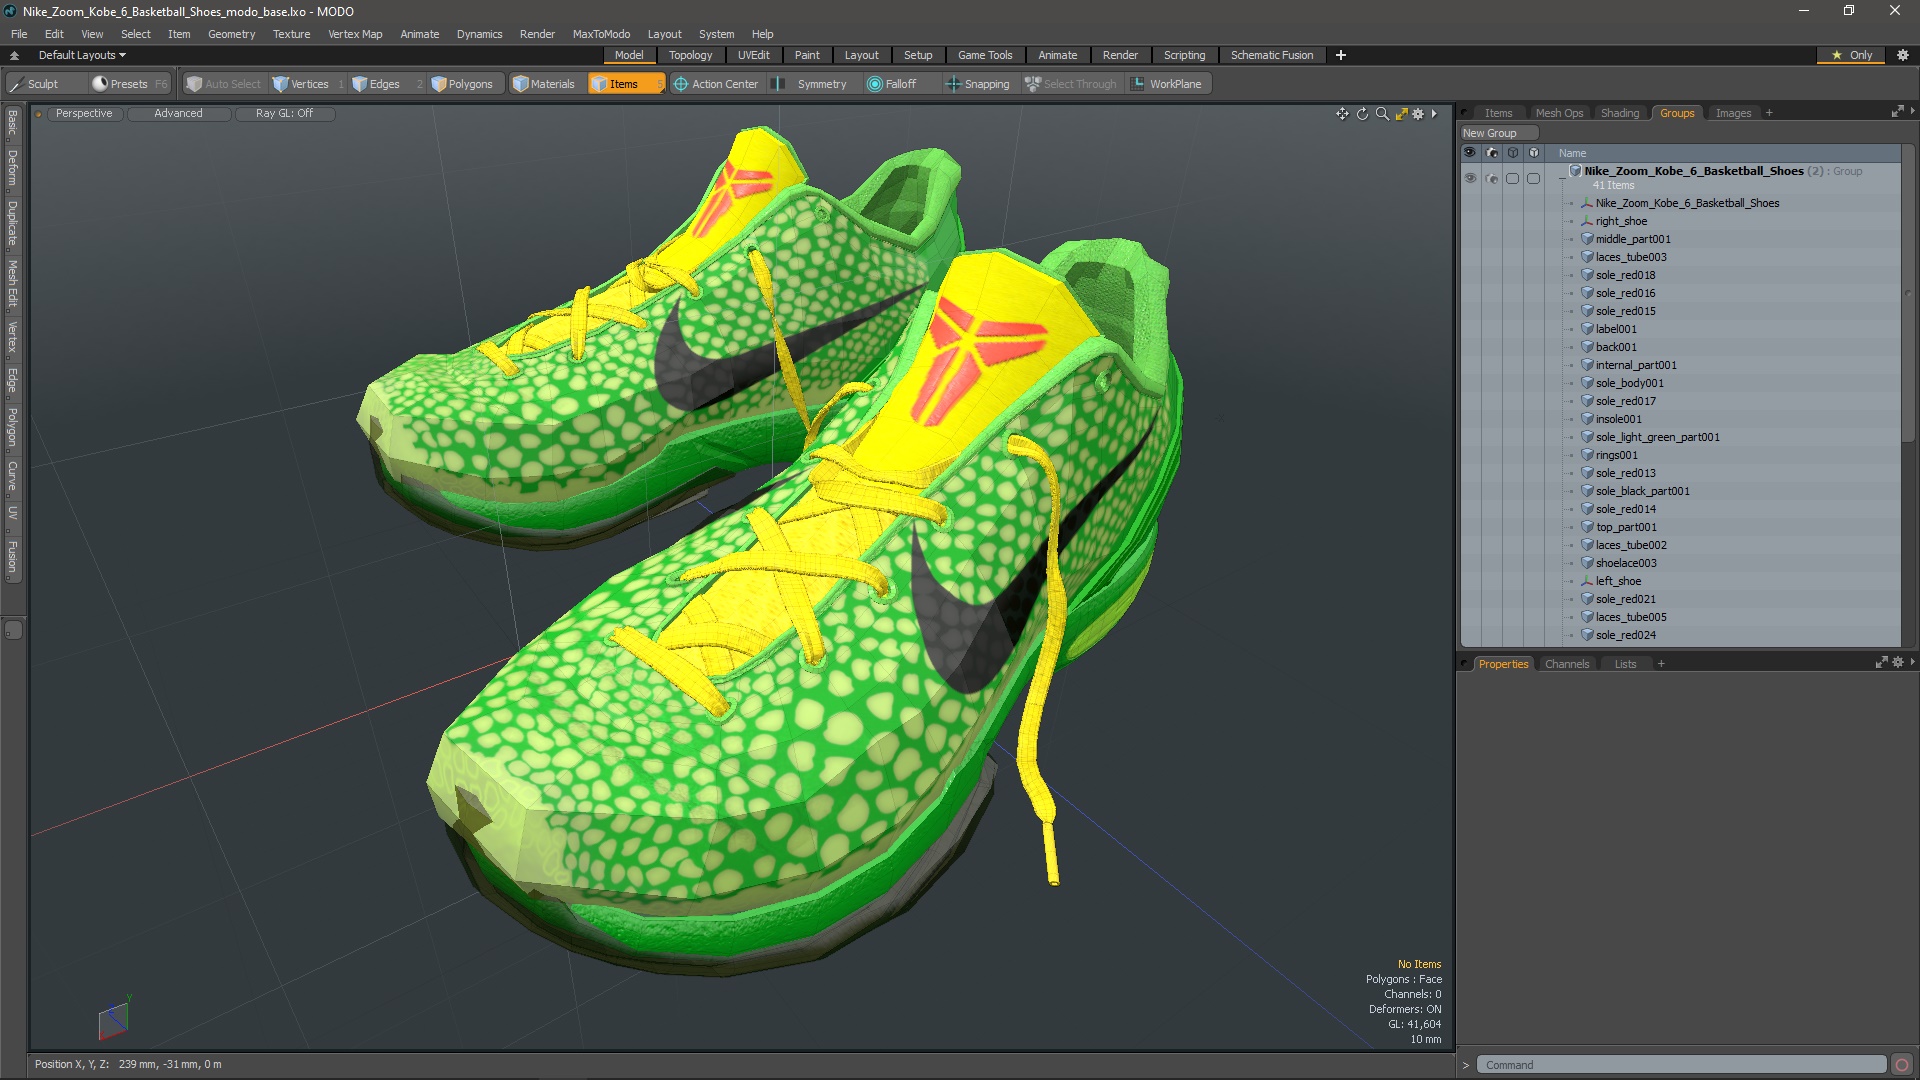Toggle render state of Nike_Zoom_Kobe_6 group
Image resolution: width=1920 pixels, height=1080 pixels.
tap(1492, 178)
